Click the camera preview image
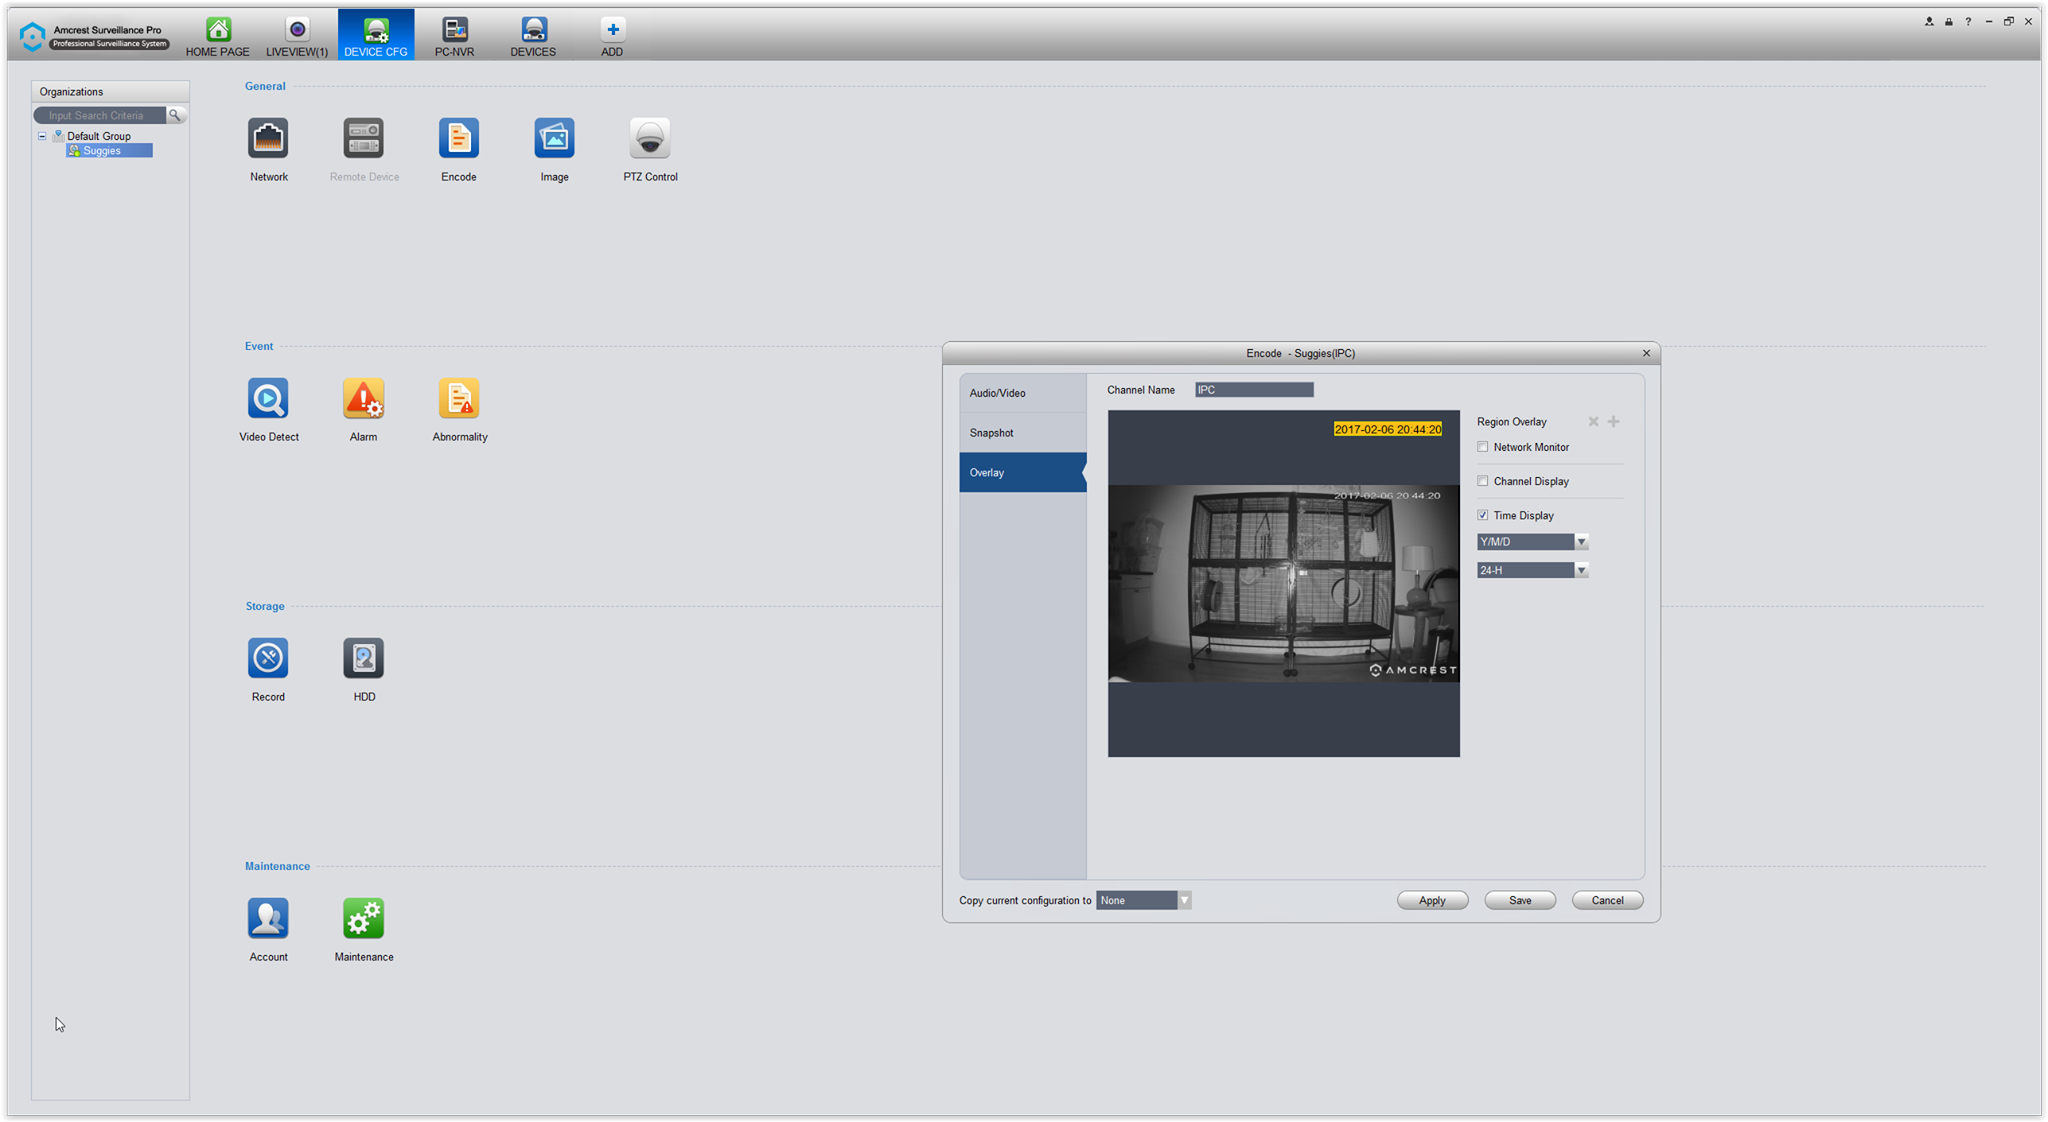The image size is (2048, 1122). [x=1283, y=584]
